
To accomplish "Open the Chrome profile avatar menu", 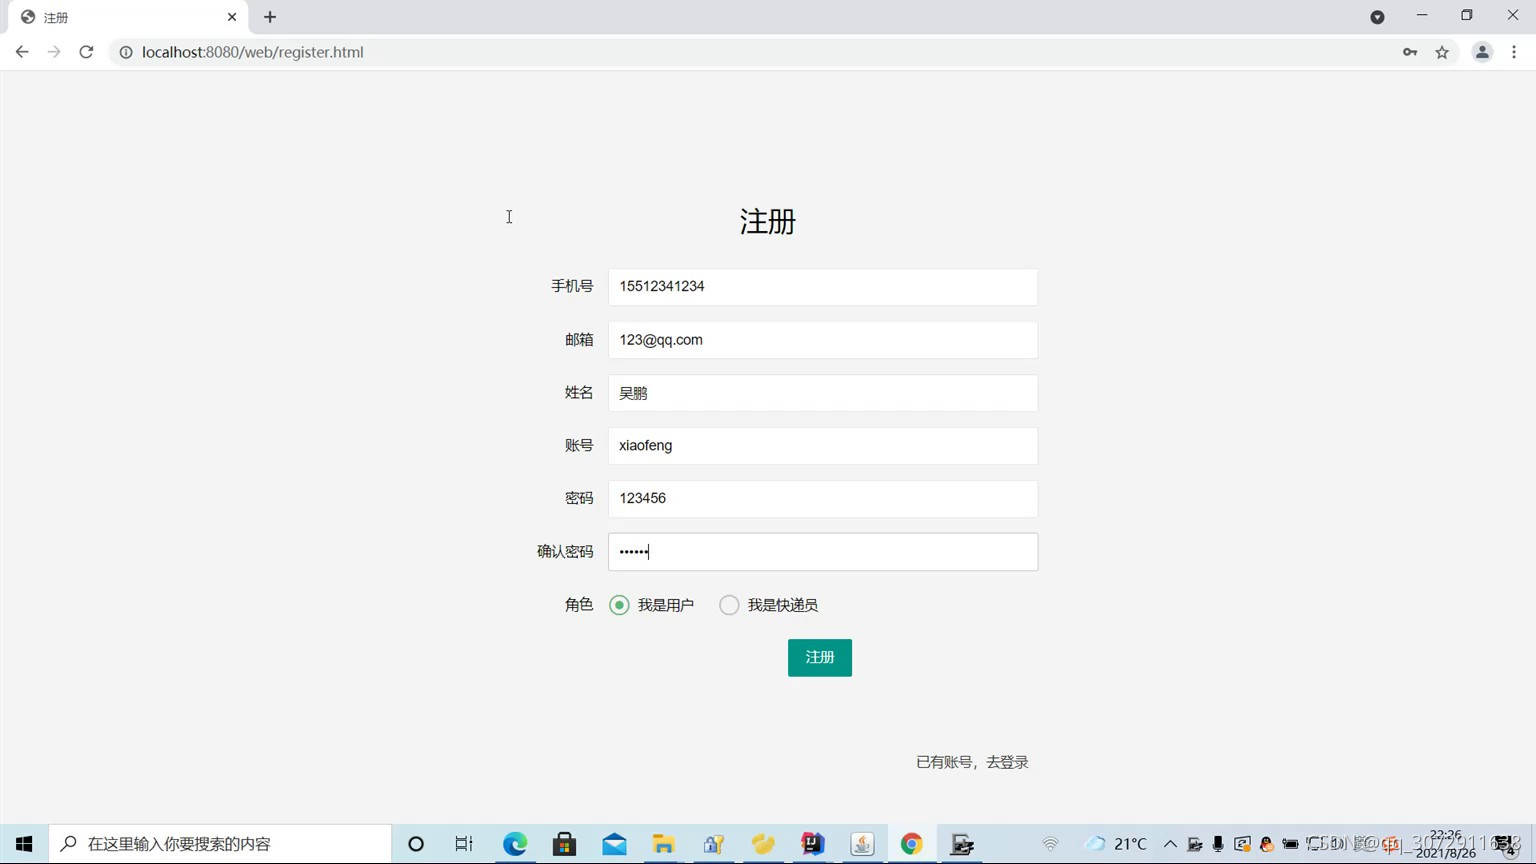I will point(1482,52).
